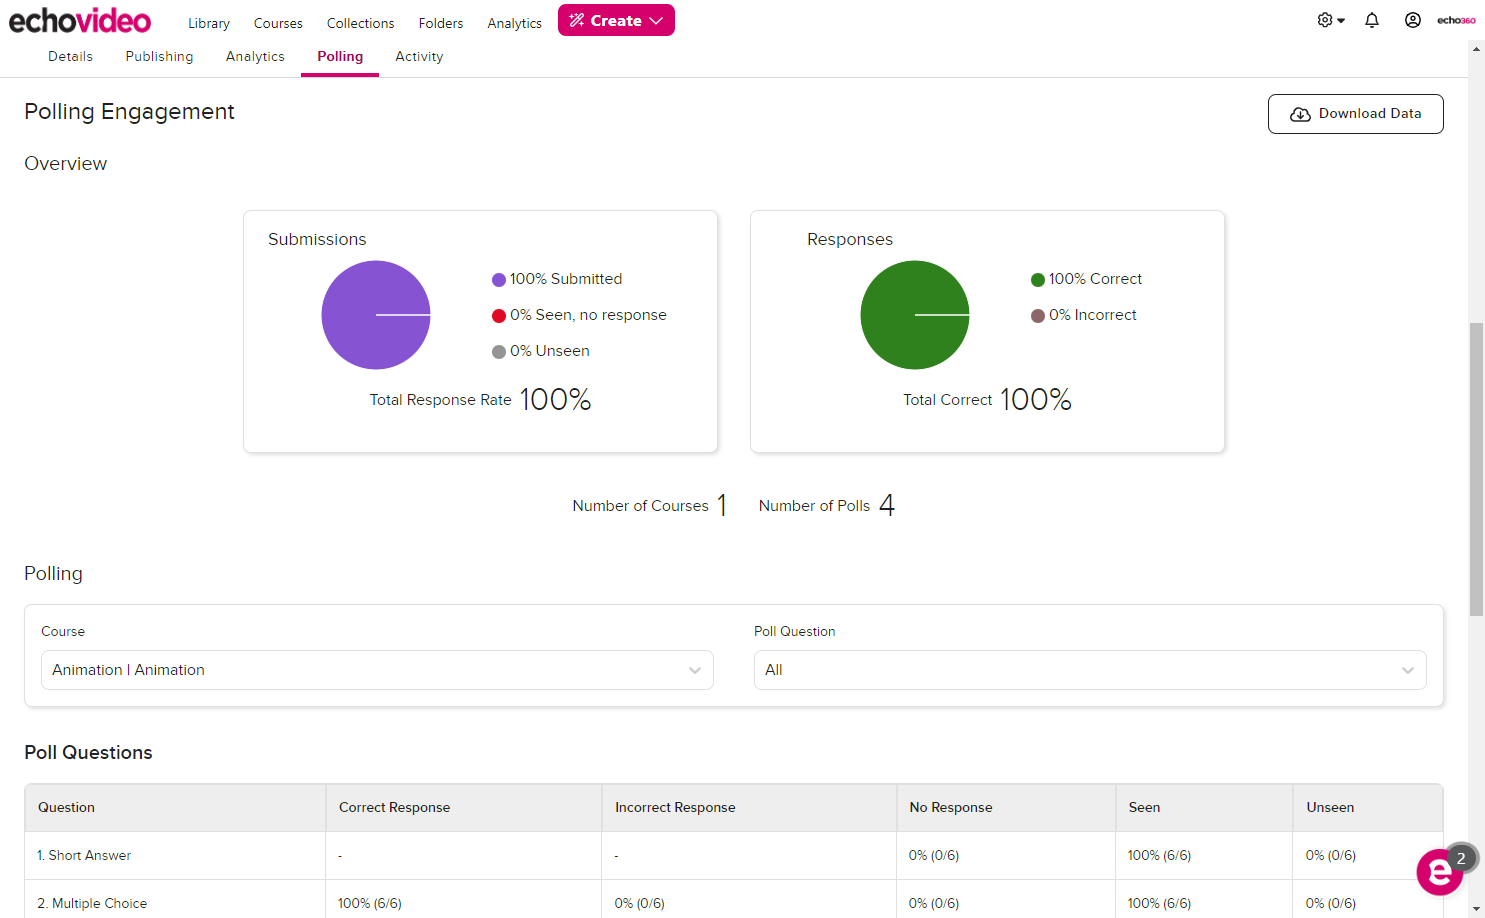Open the Short Answer poll question
Image resolution: width=1485 pixels, height=918 pixels.
pos(84,855)
